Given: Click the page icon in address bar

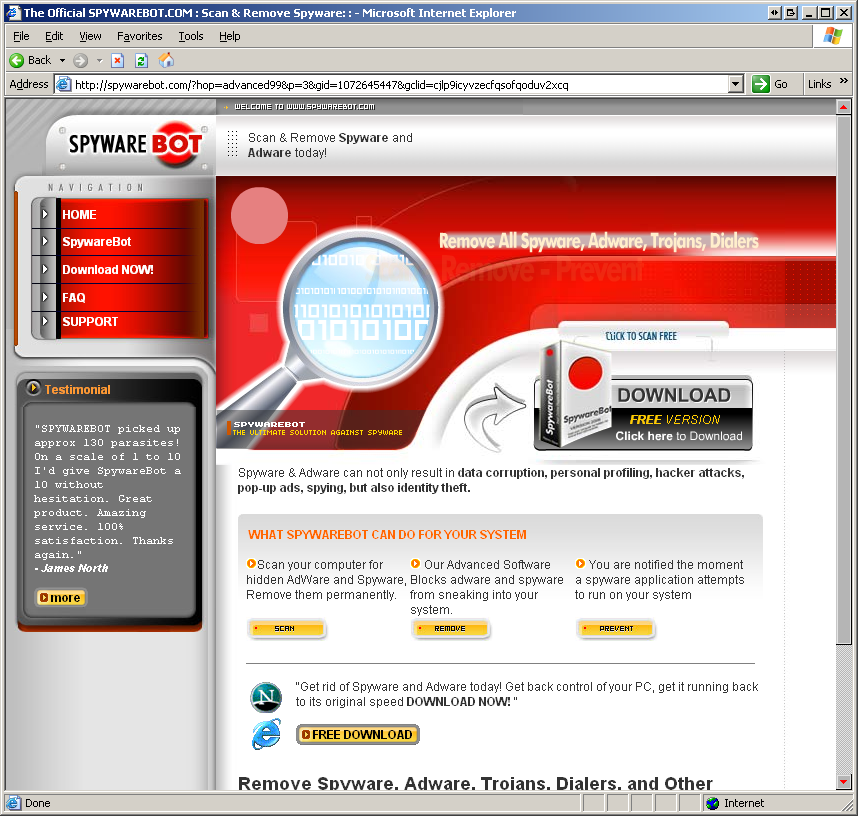Looking at the screenshot, I should [64, 84].
